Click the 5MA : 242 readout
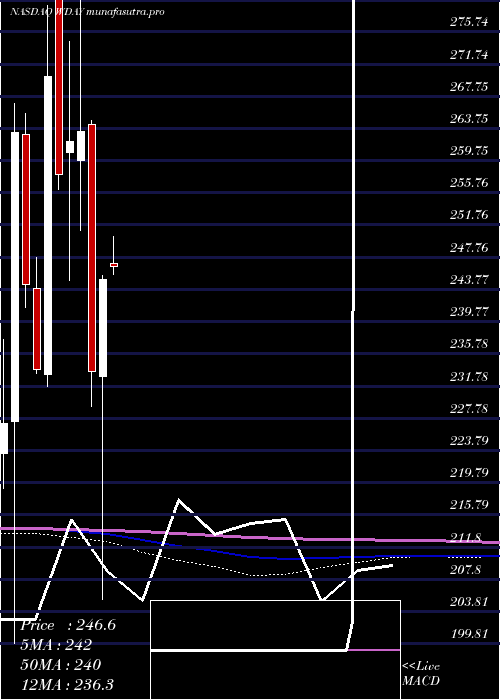The height and width of the screenshot is (700, 500). 56,645
